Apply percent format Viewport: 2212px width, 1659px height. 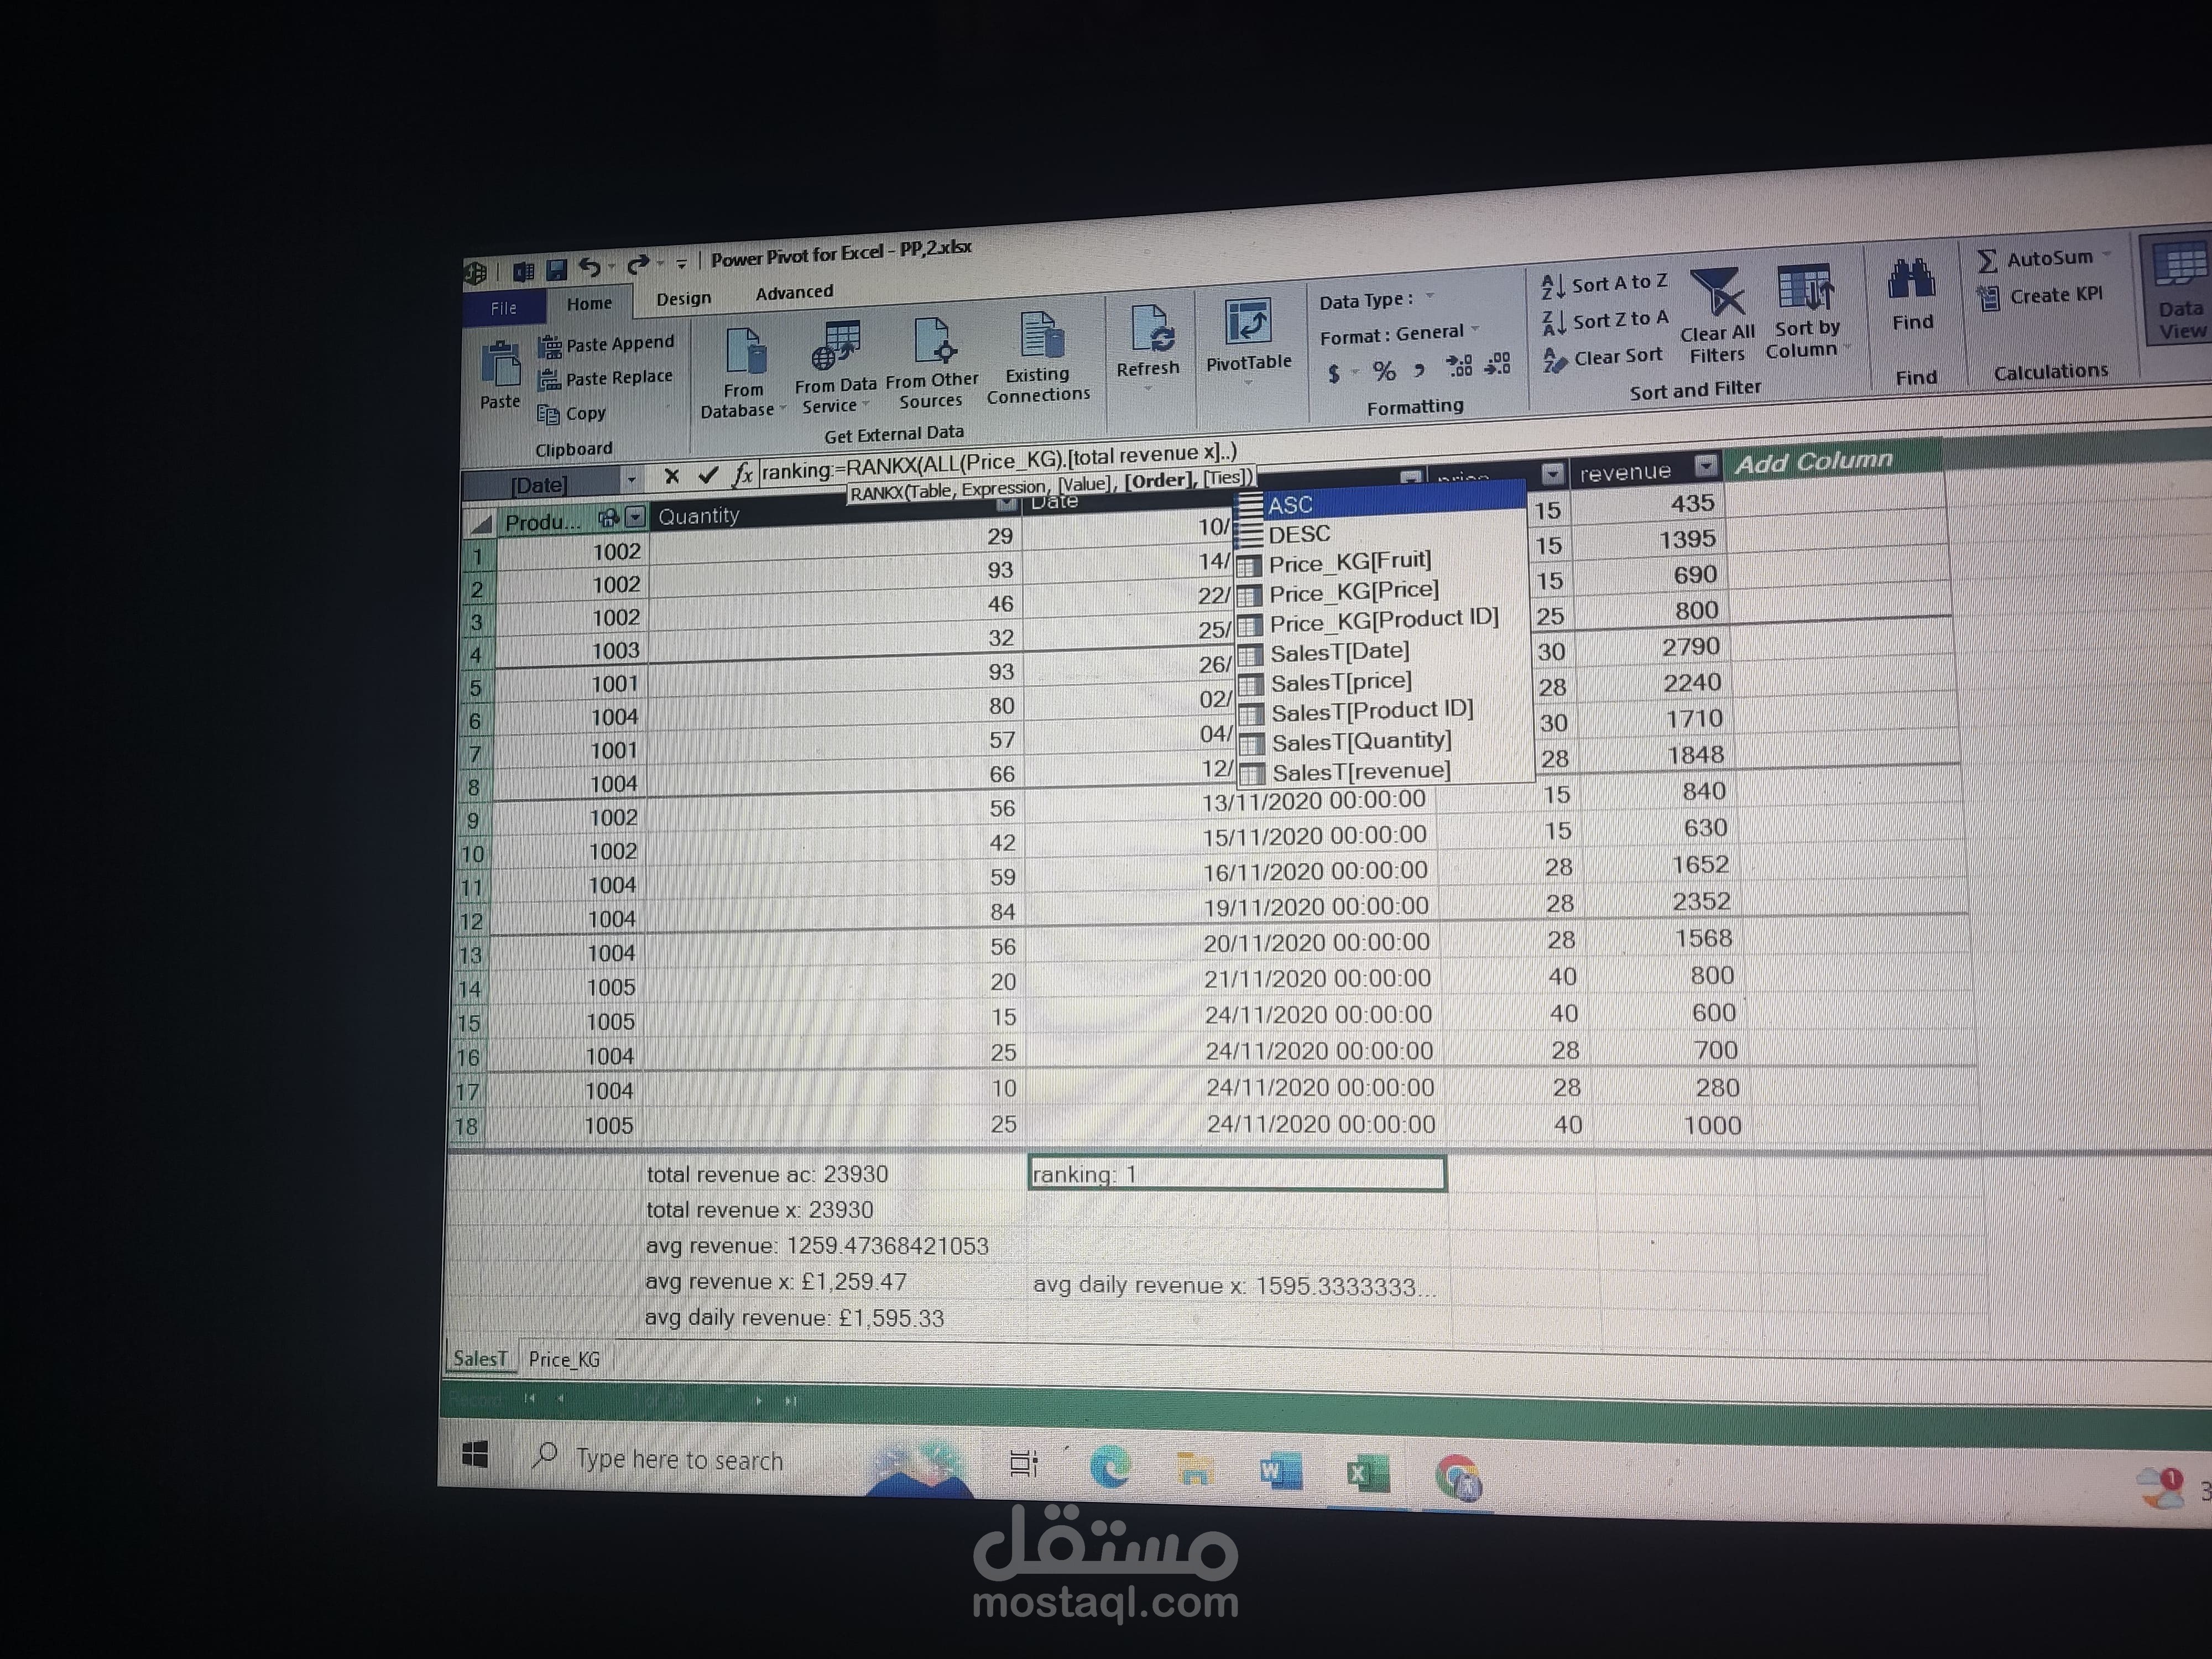tap(1384, 371)
